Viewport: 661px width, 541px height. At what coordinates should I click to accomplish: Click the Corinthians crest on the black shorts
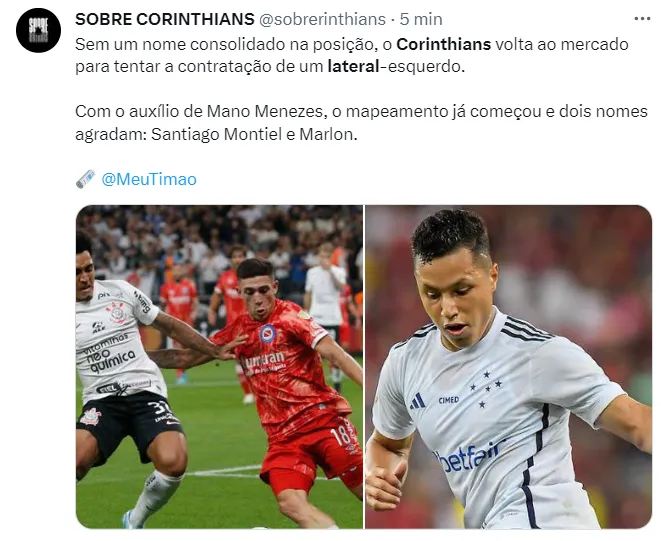91,417
